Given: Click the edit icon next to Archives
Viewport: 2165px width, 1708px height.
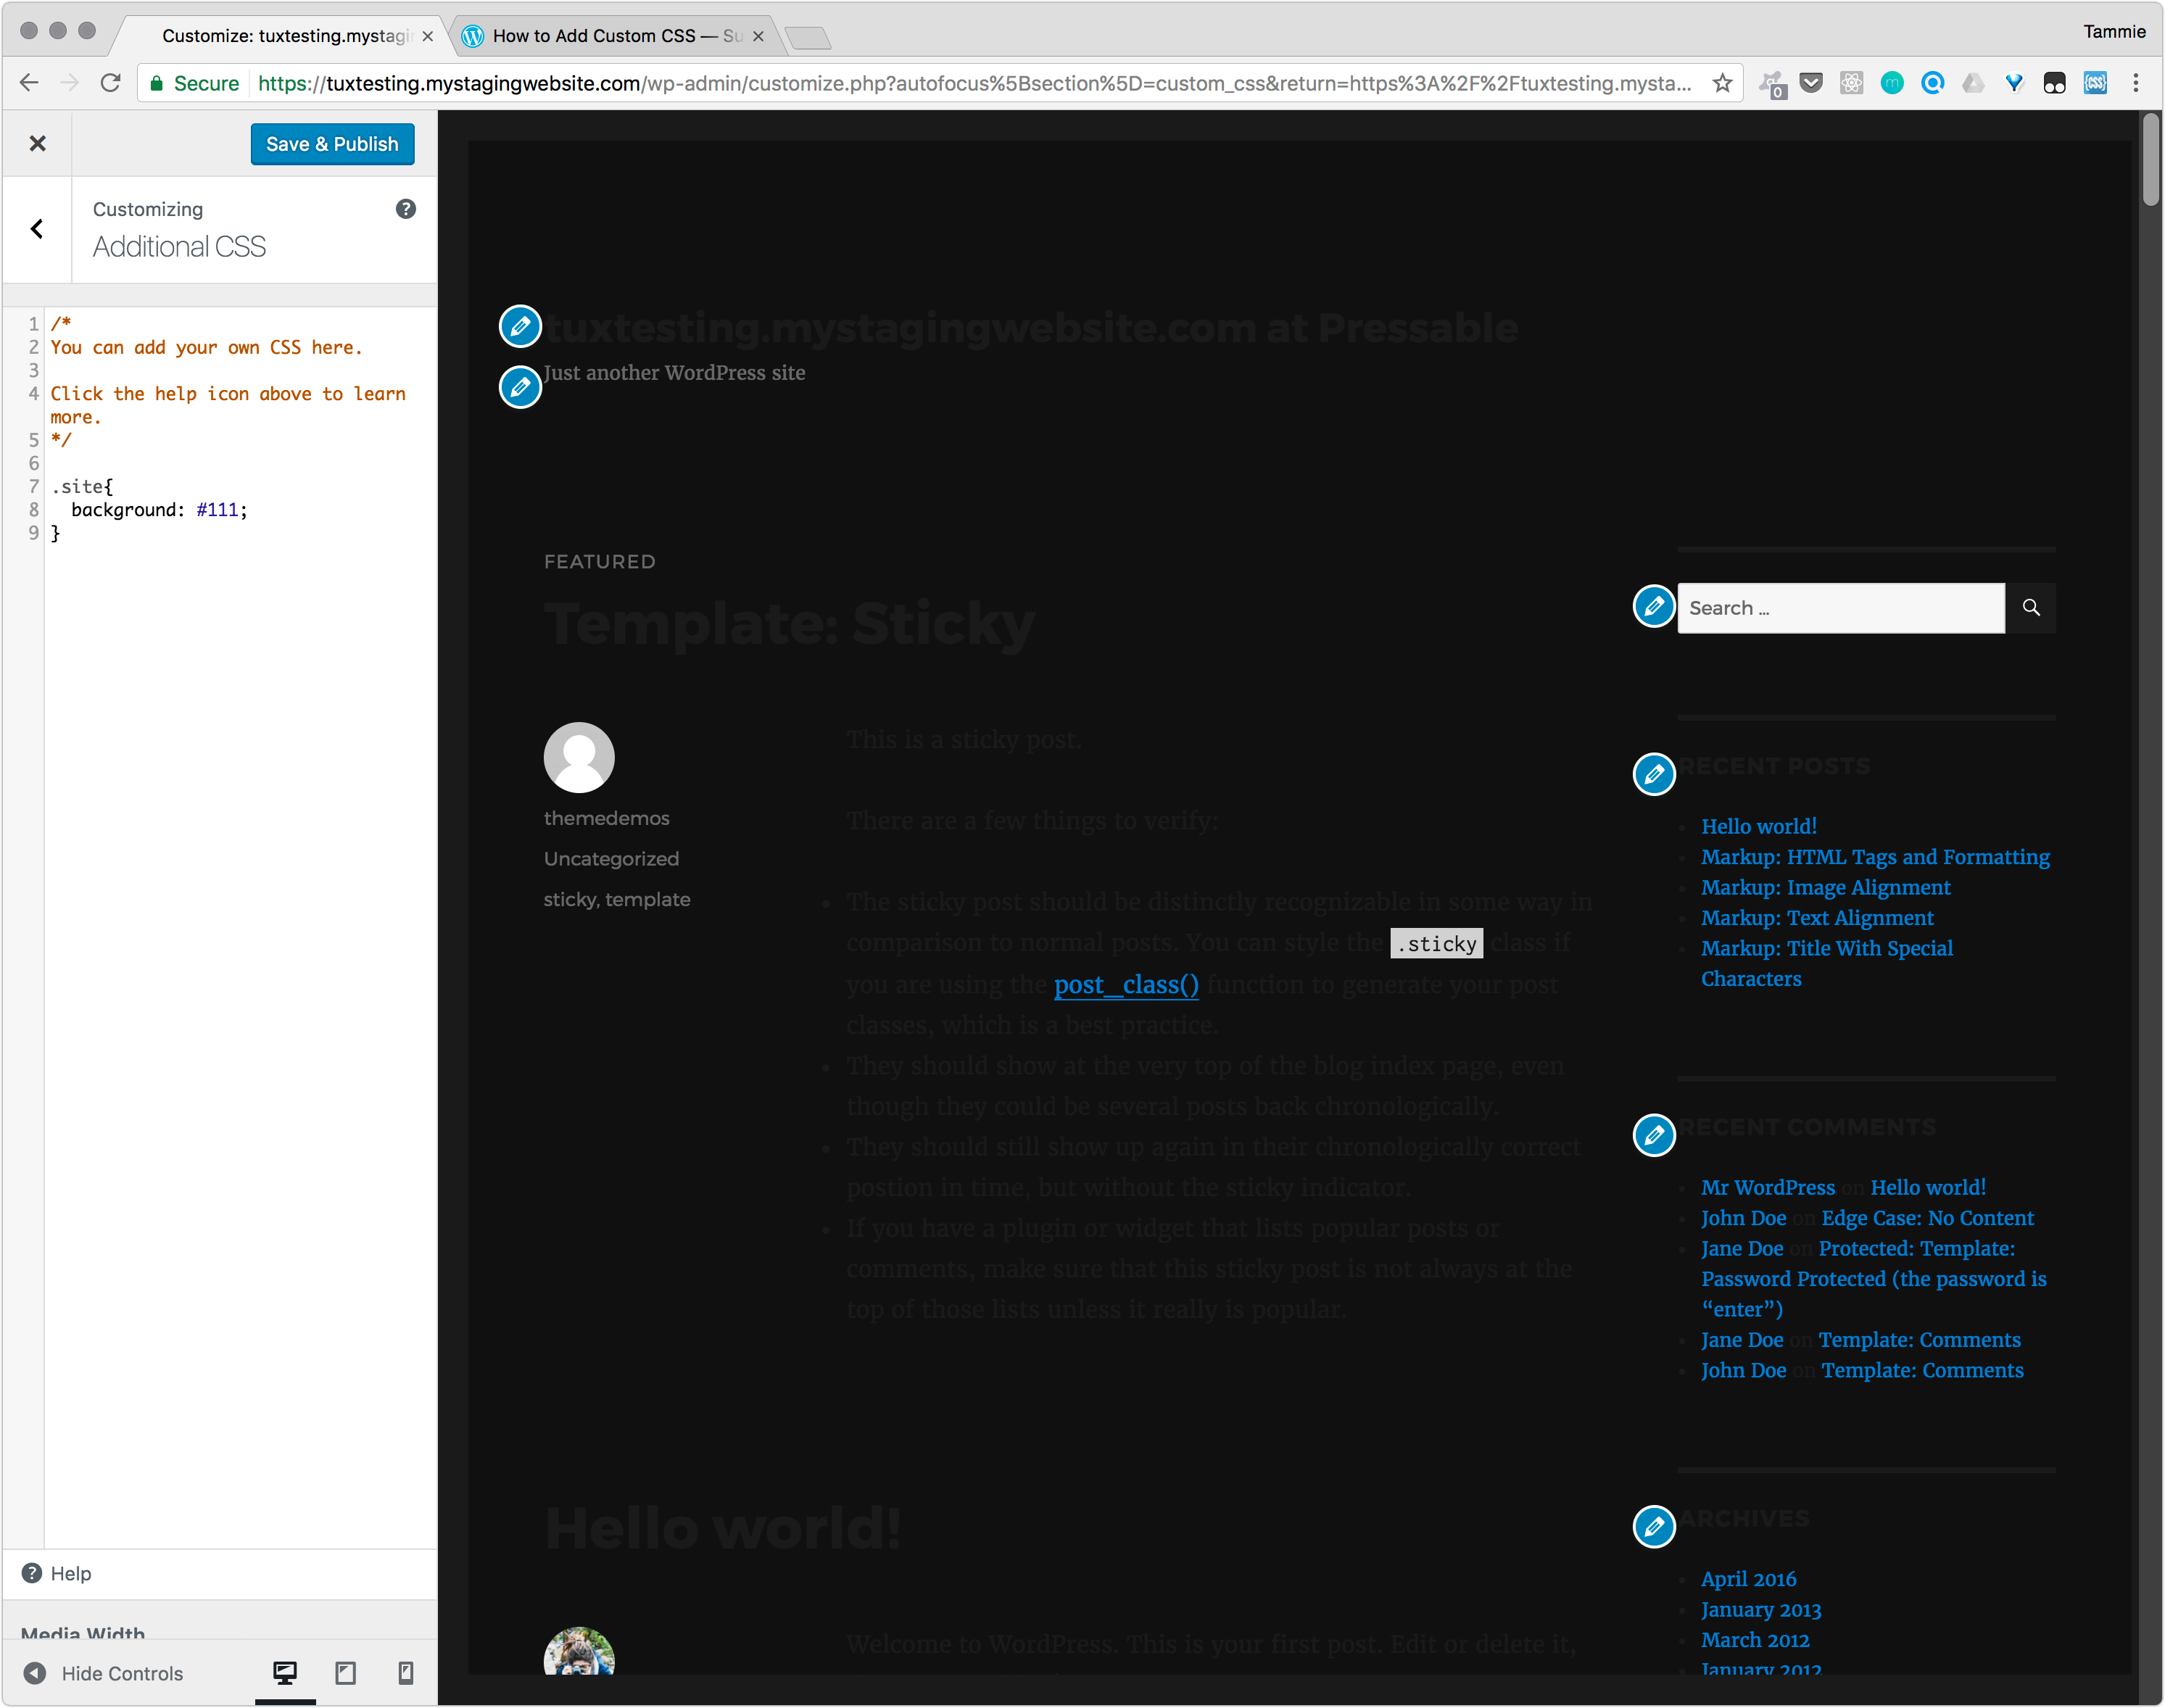Looking at the screenshot, I should click(1653, 1527).
